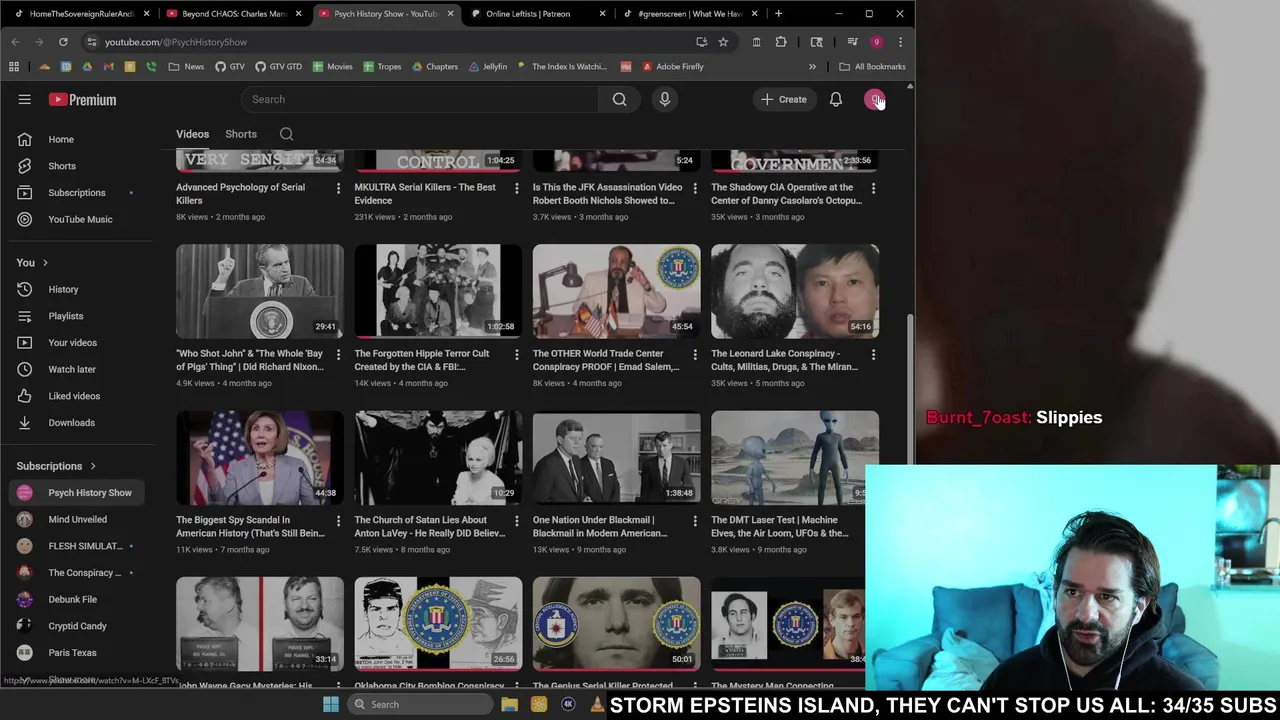The image size is (1280, 720).
Task: Open the News bookmarks folder
Action: [186, 67]
